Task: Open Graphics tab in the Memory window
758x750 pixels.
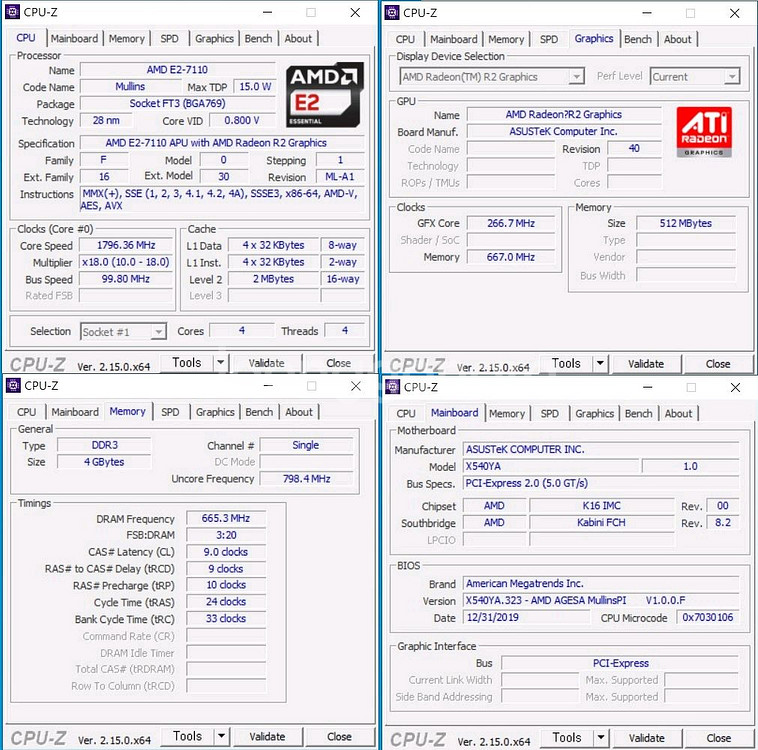Action: (215, 412)
